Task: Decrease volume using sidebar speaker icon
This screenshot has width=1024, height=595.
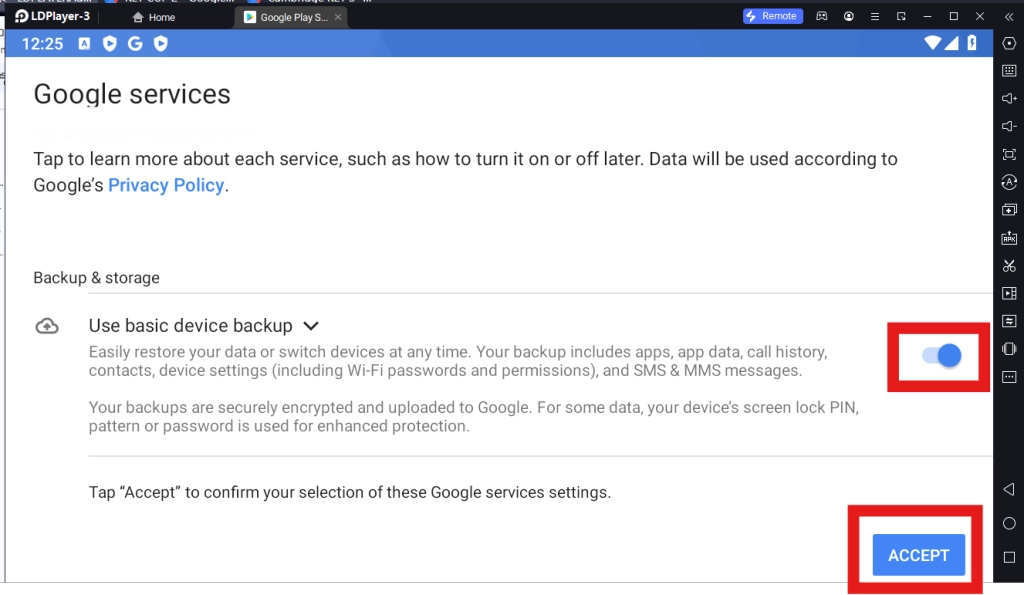Action: 1009,126
